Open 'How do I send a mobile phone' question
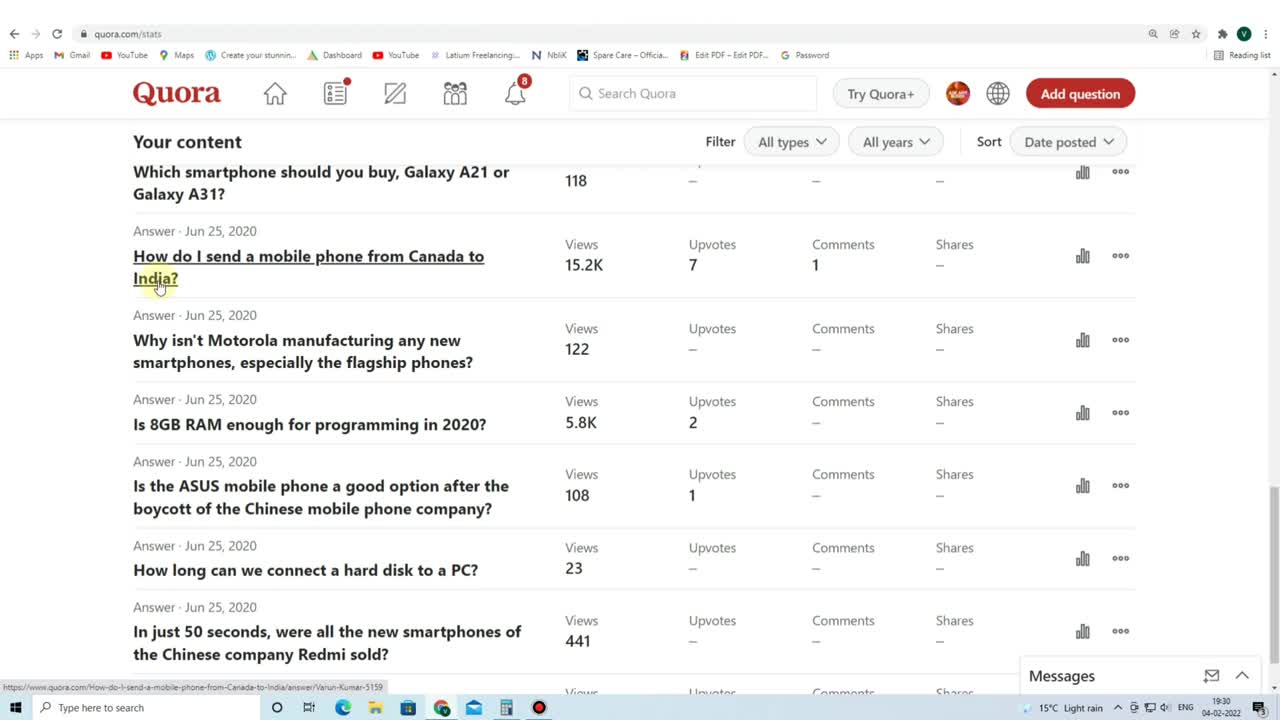 [x=308, y=267]
